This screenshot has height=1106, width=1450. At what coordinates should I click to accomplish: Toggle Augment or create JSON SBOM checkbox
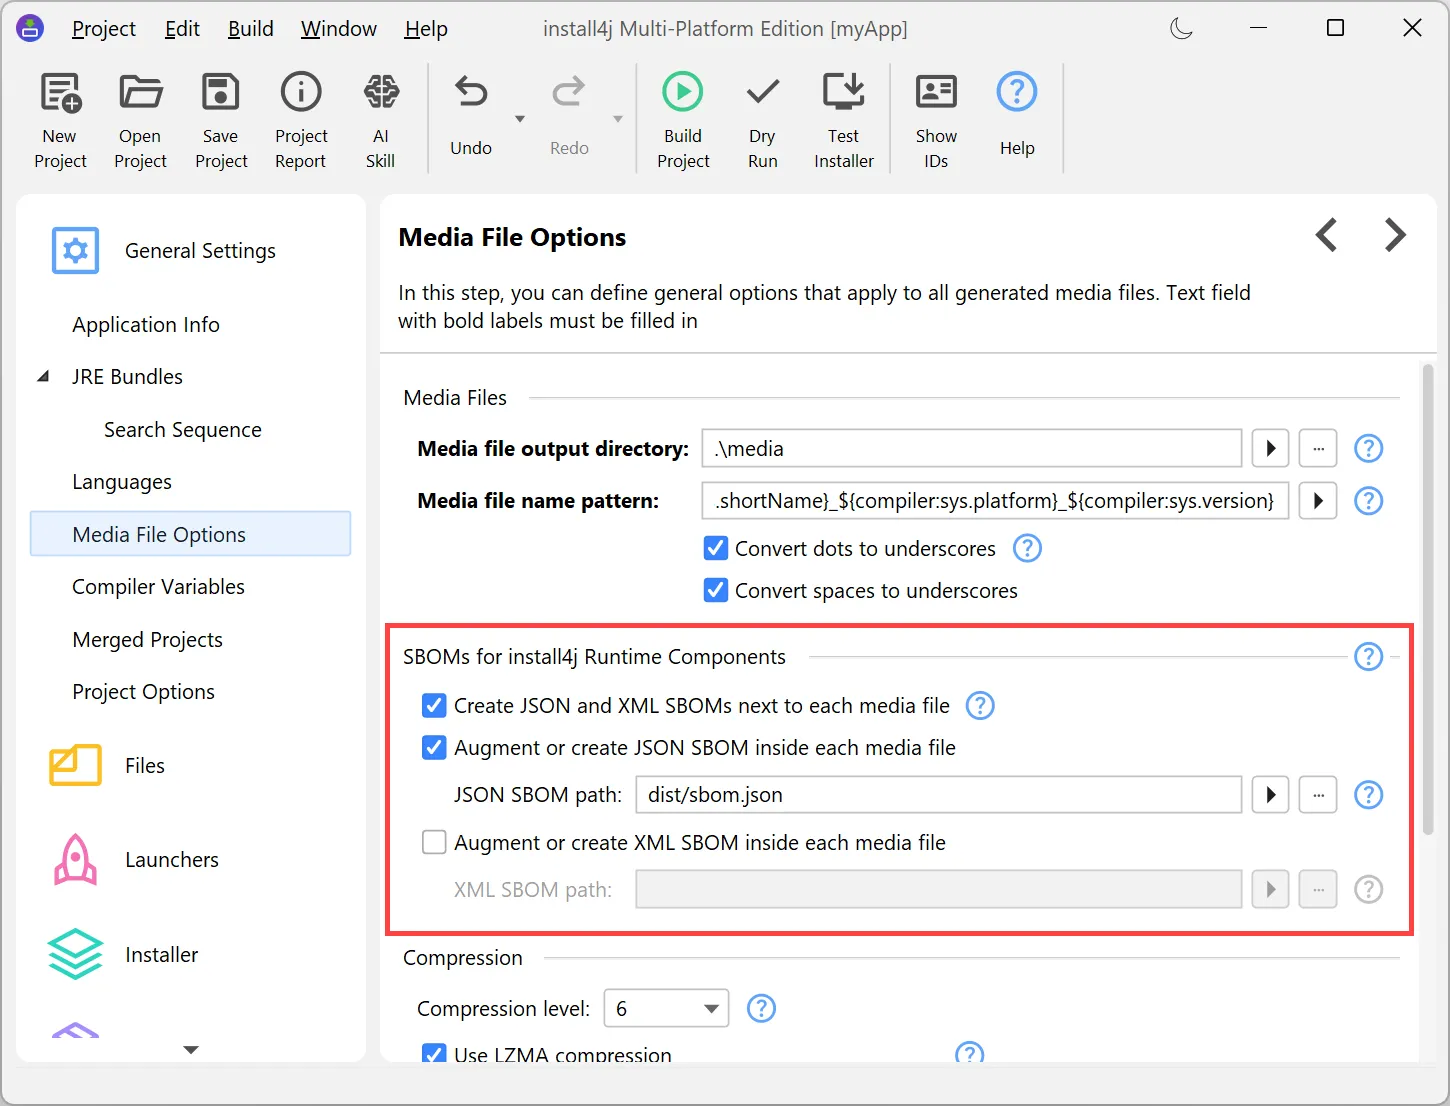(434, 748)
